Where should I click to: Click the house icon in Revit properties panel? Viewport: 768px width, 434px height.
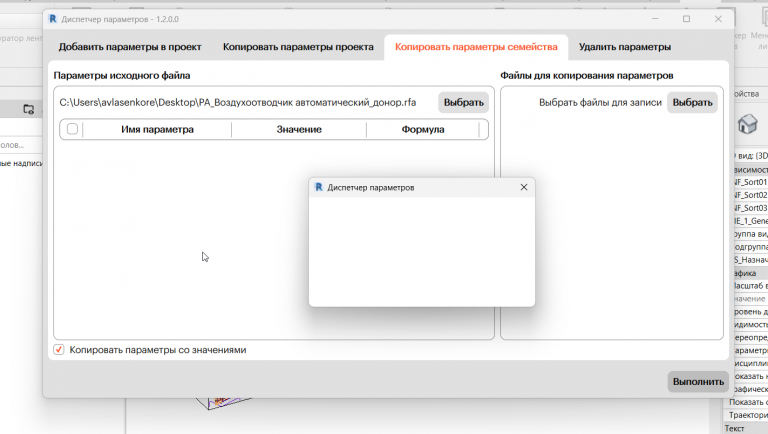pos(747,124)
